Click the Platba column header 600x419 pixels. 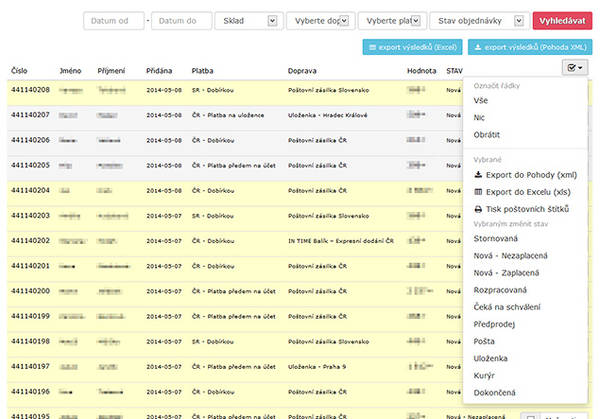202,71
